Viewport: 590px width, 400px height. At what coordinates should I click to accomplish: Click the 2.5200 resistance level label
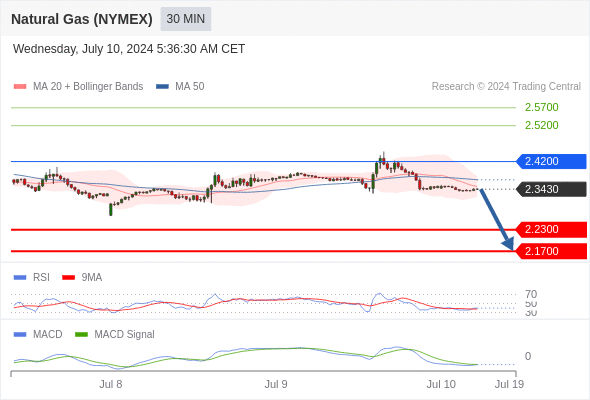click(541, 125)
